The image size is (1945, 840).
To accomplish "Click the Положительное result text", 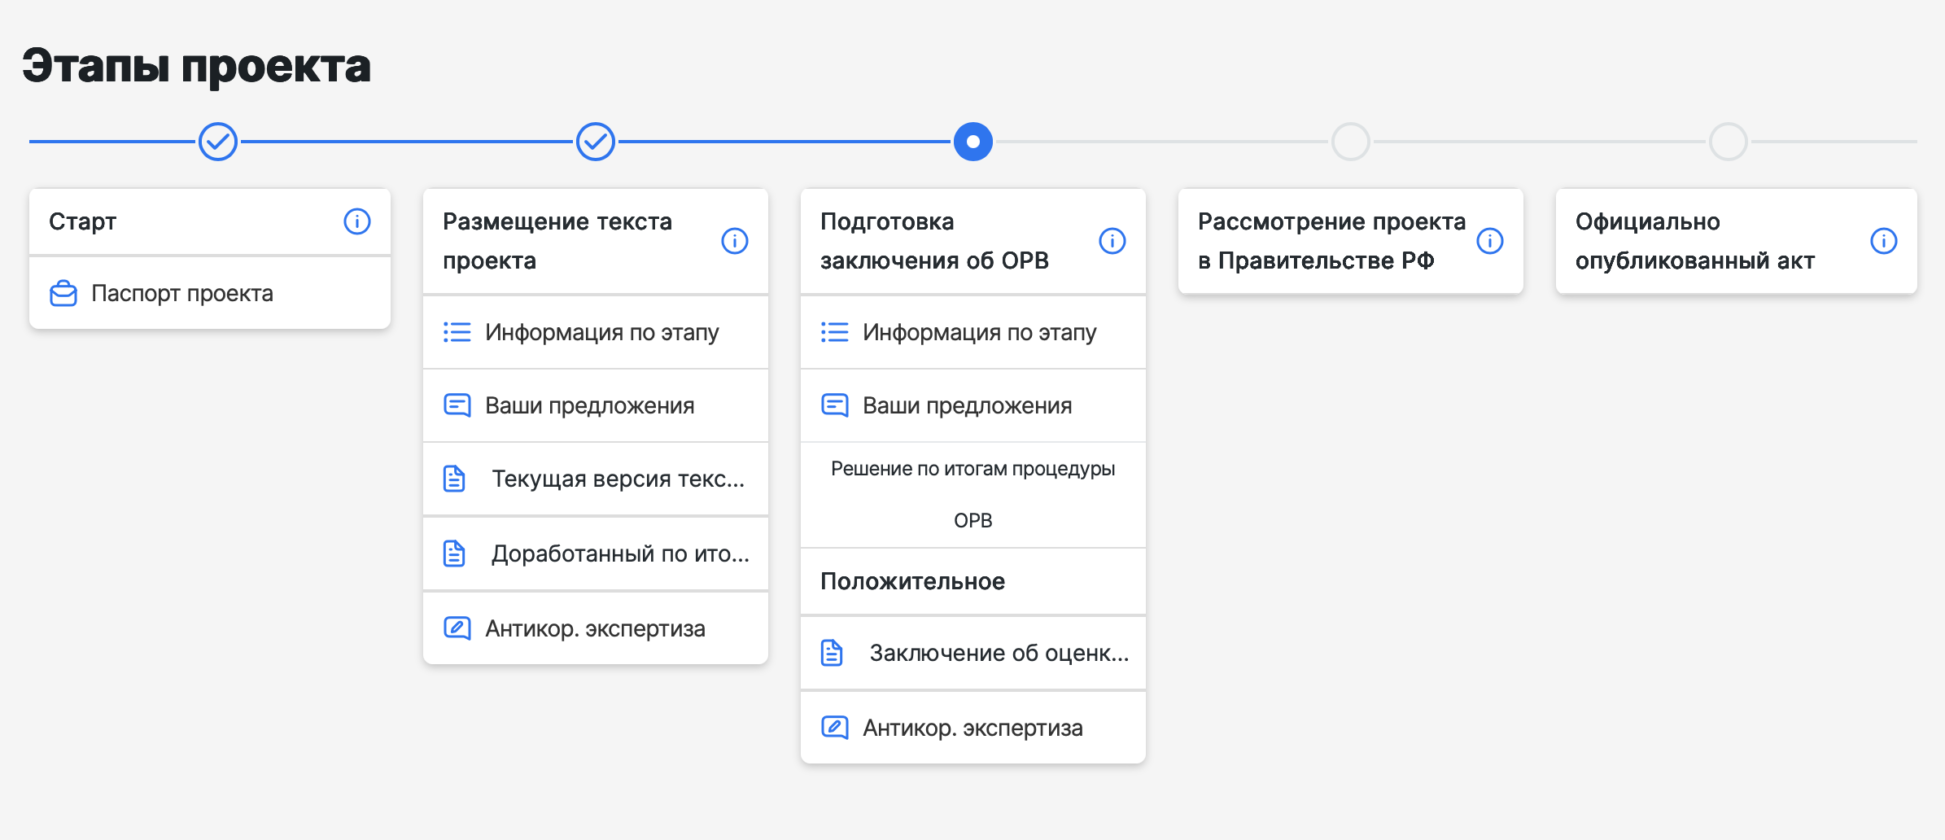I will coord(913,581).
